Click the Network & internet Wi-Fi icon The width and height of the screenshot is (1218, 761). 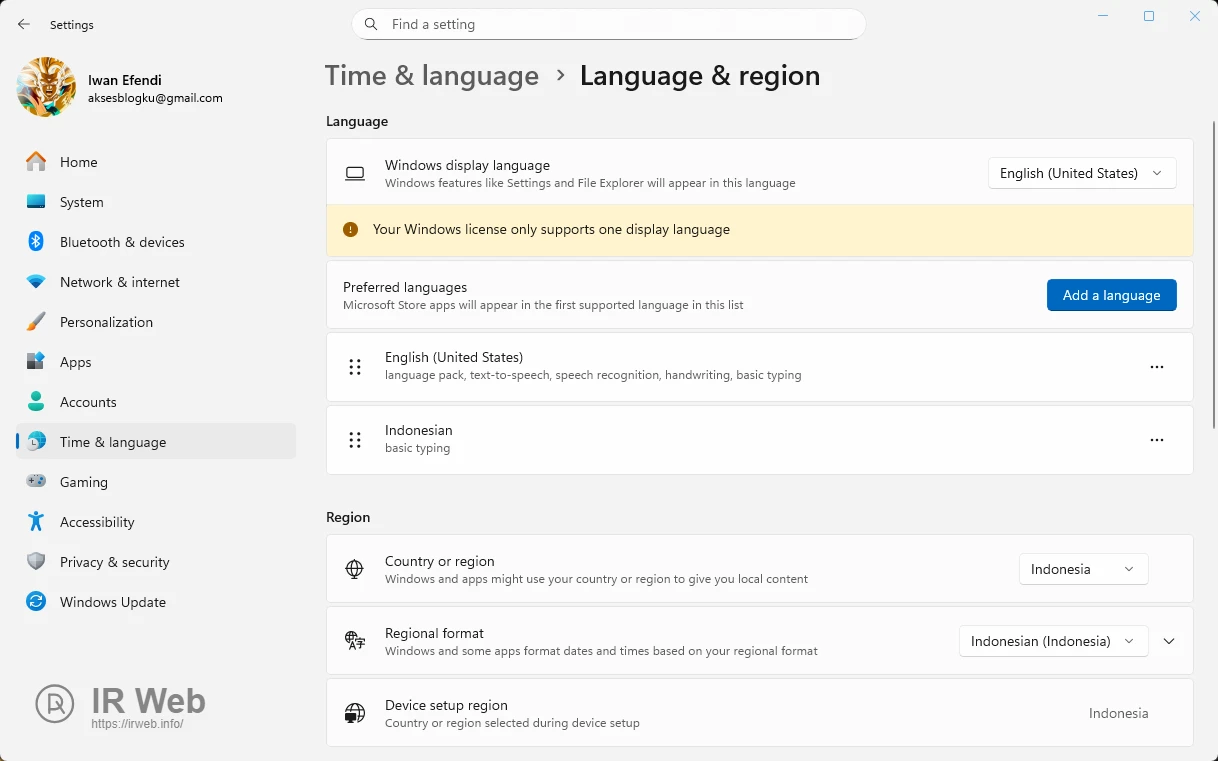click(x=36, y=282)
